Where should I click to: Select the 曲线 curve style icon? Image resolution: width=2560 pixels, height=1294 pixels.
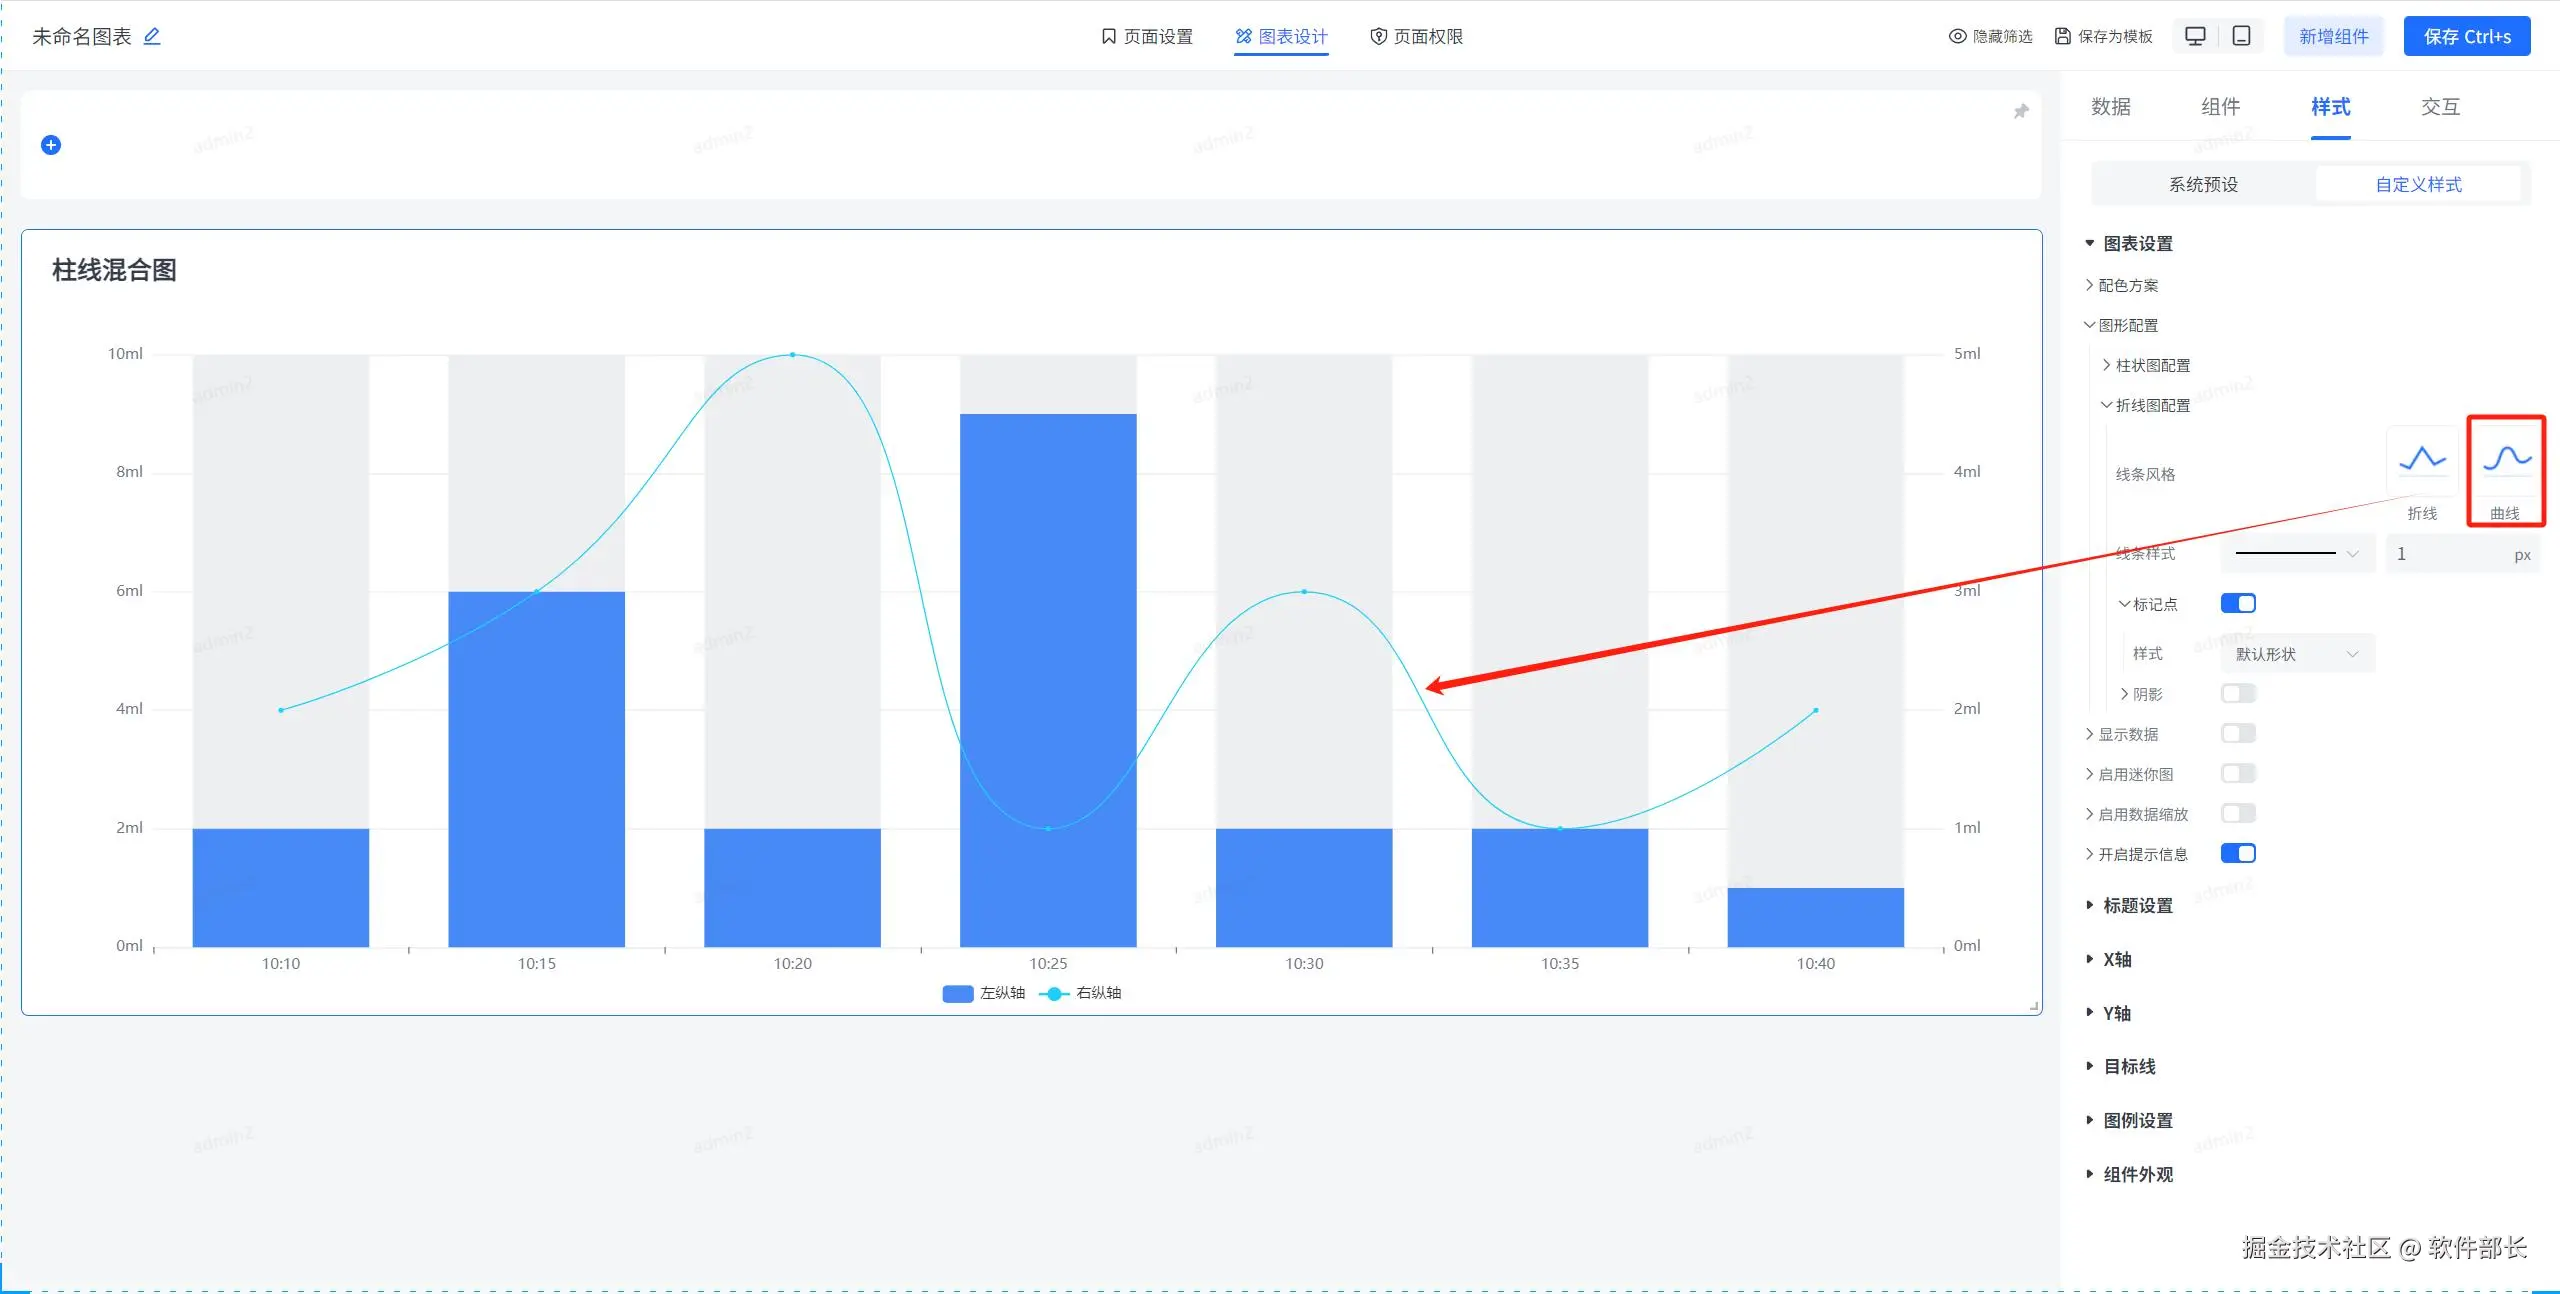(x=2506, y=460)
